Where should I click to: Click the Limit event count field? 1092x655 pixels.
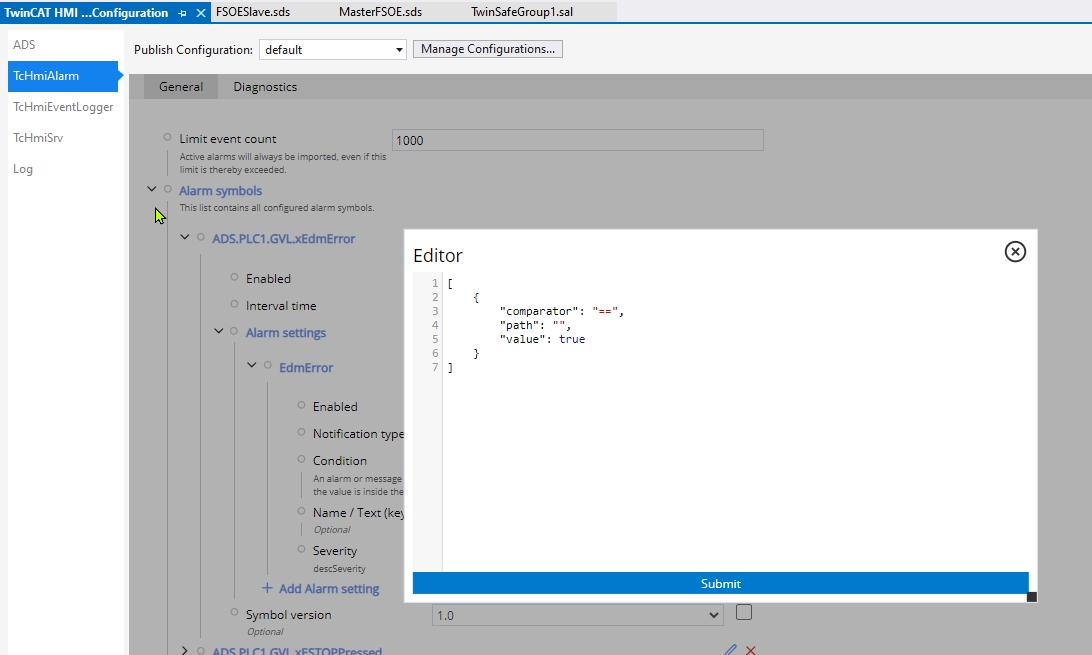577,140
